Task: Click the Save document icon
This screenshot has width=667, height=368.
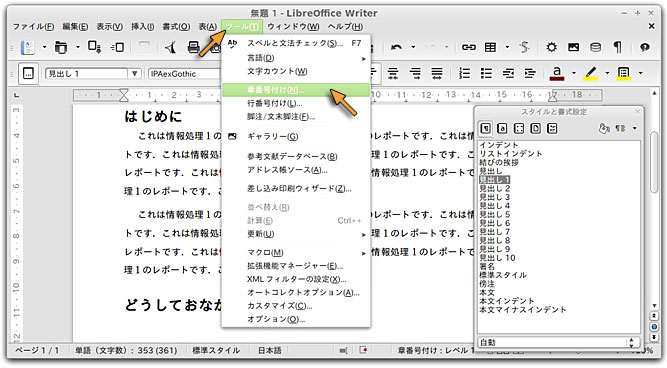Action: [94, 47]
